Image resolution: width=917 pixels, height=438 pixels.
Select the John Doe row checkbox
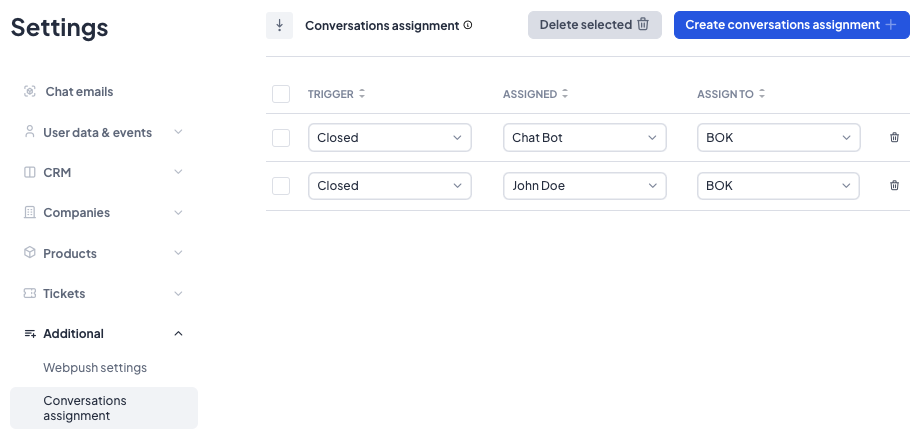pyautogui.click(x=281, y=186)
